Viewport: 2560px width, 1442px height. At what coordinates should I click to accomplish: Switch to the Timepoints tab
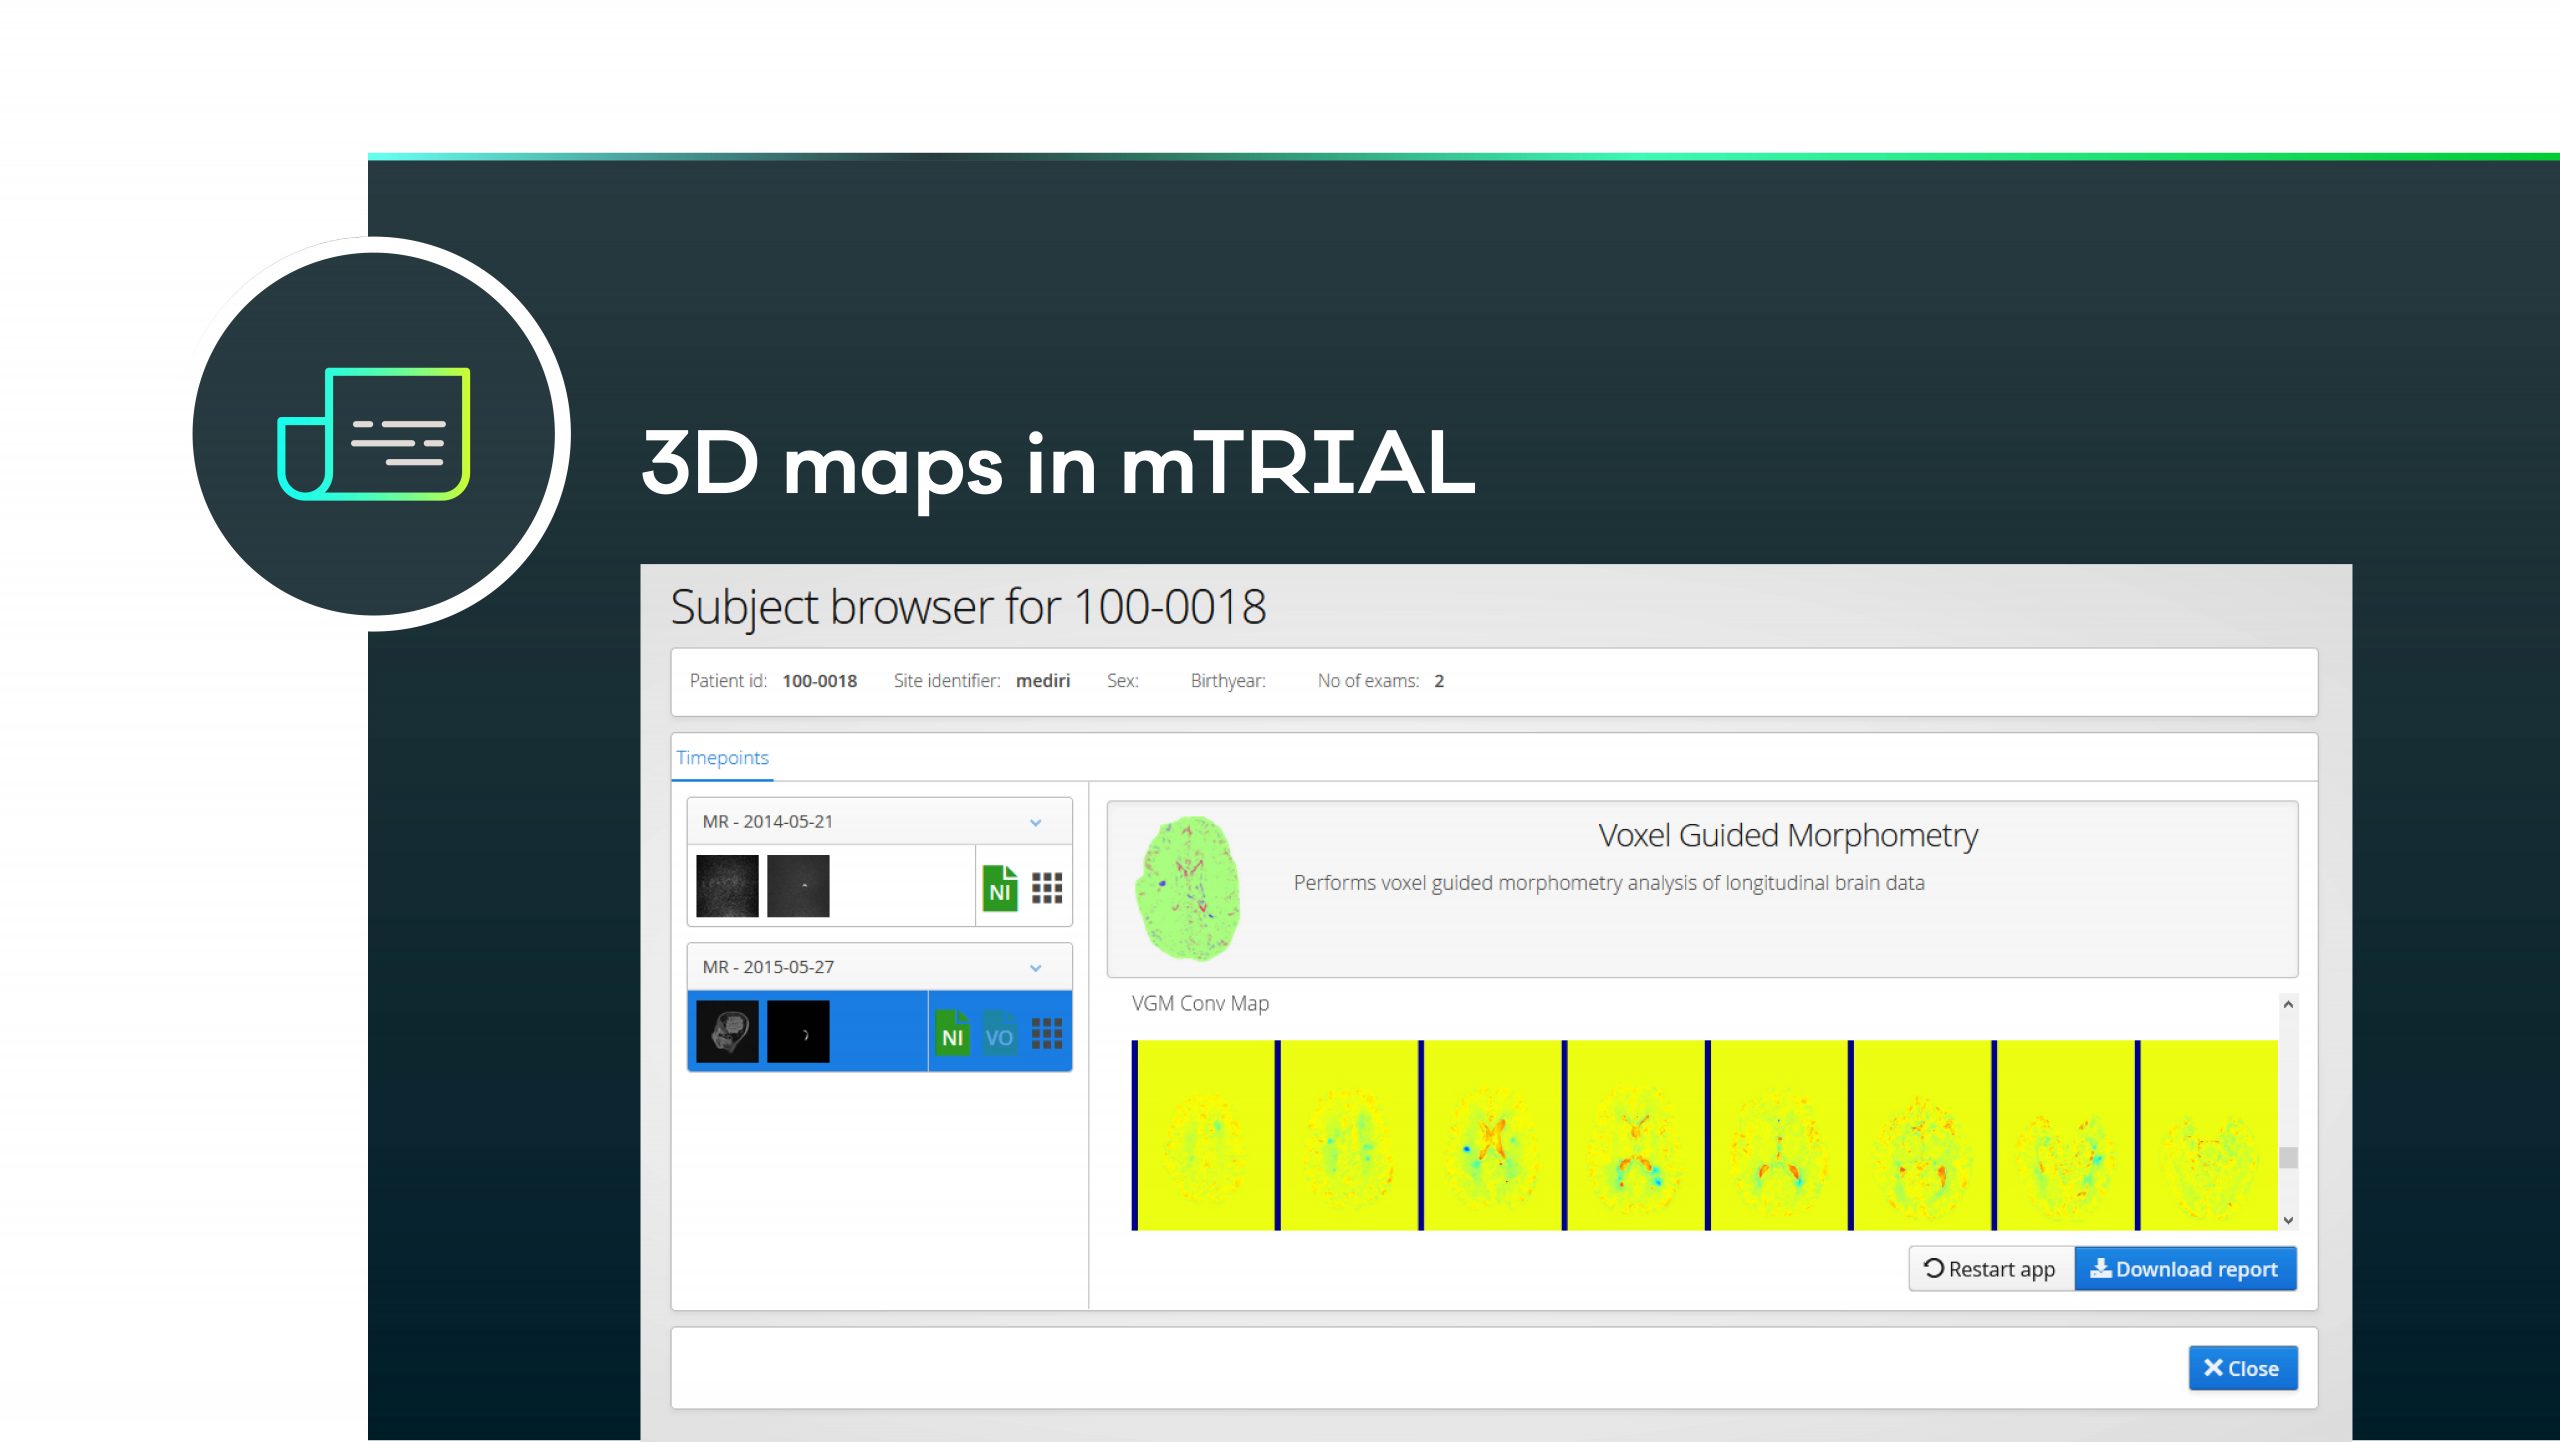[722, 757]
